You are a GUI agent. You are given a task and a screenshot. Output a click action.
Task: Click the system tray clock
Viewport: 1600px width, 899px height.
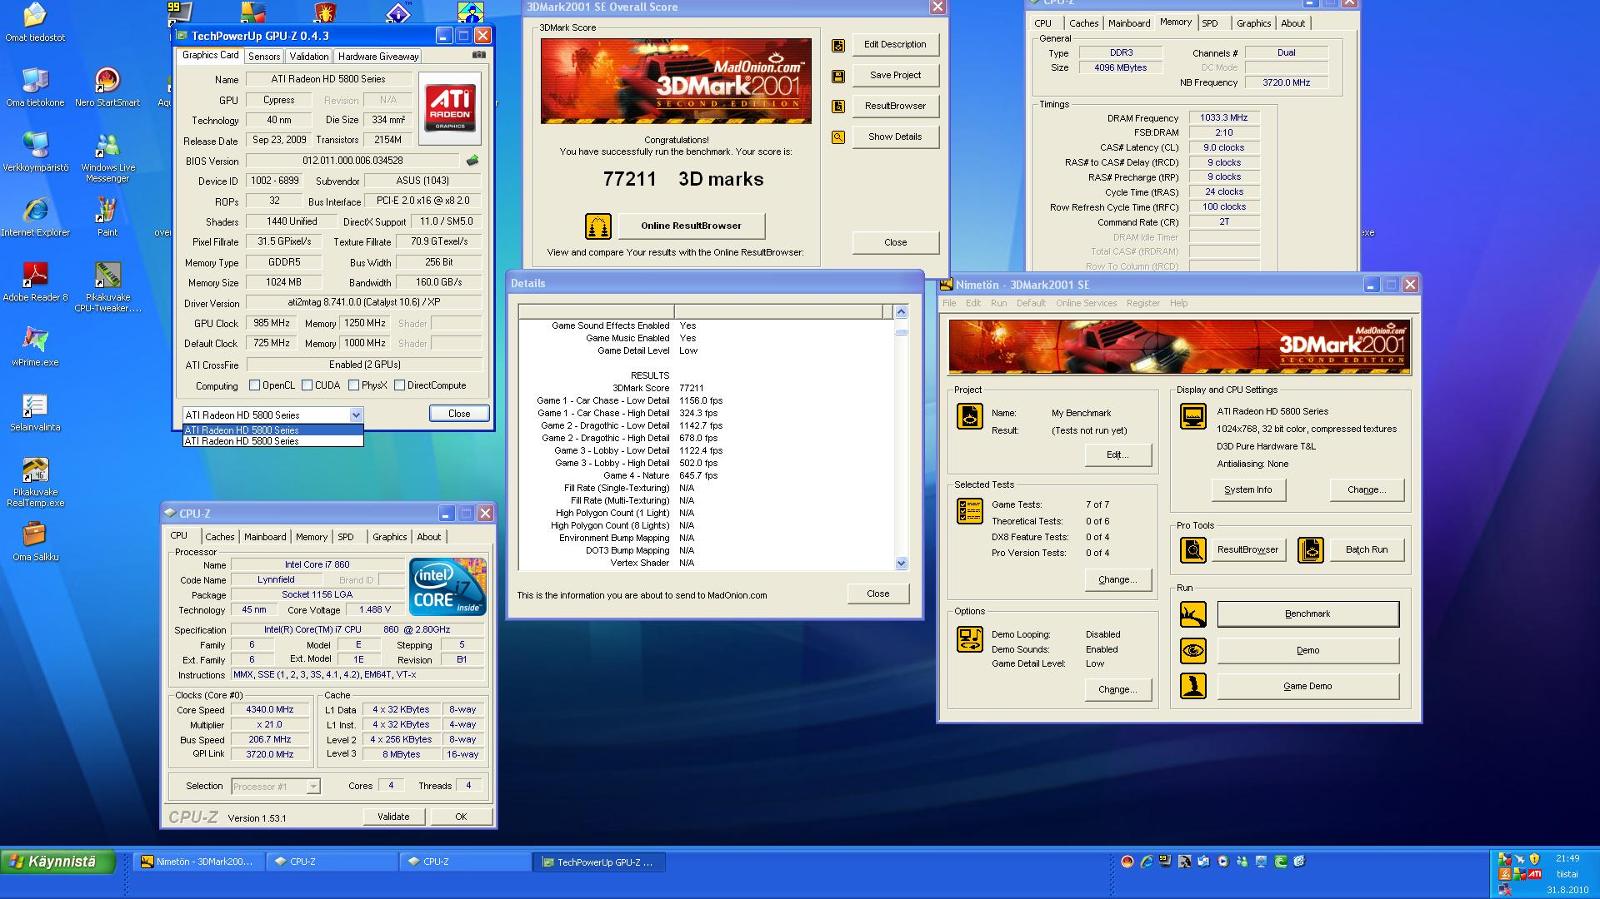point(1567,858)
